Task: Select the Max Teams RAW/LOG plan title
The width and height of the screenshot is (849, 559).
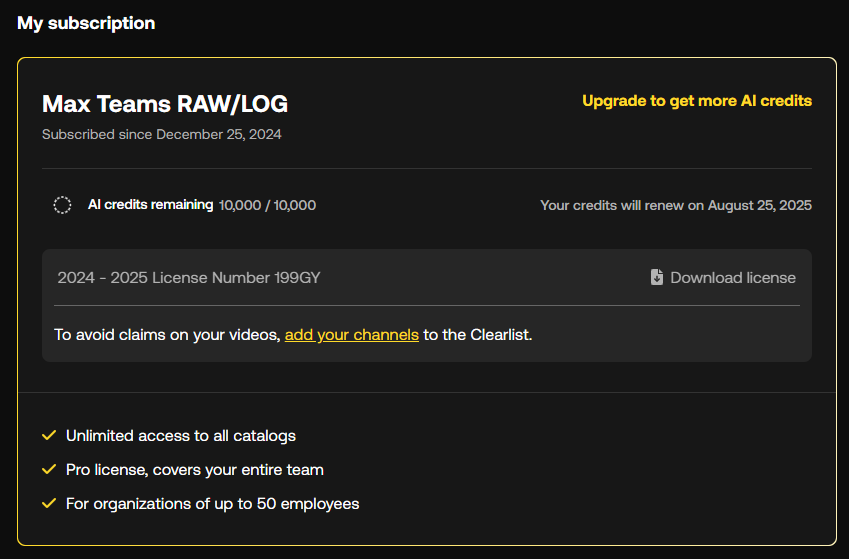Action: (165, 104)
